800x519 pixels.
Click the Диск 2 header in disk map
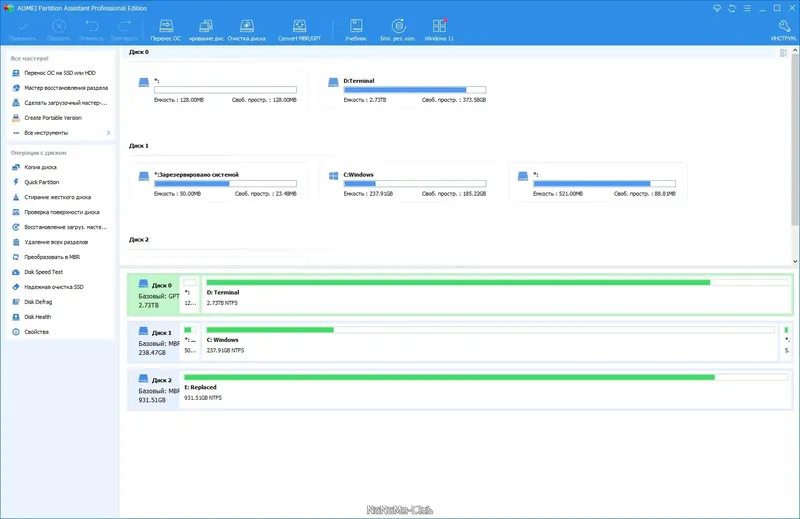click(154, 389)
